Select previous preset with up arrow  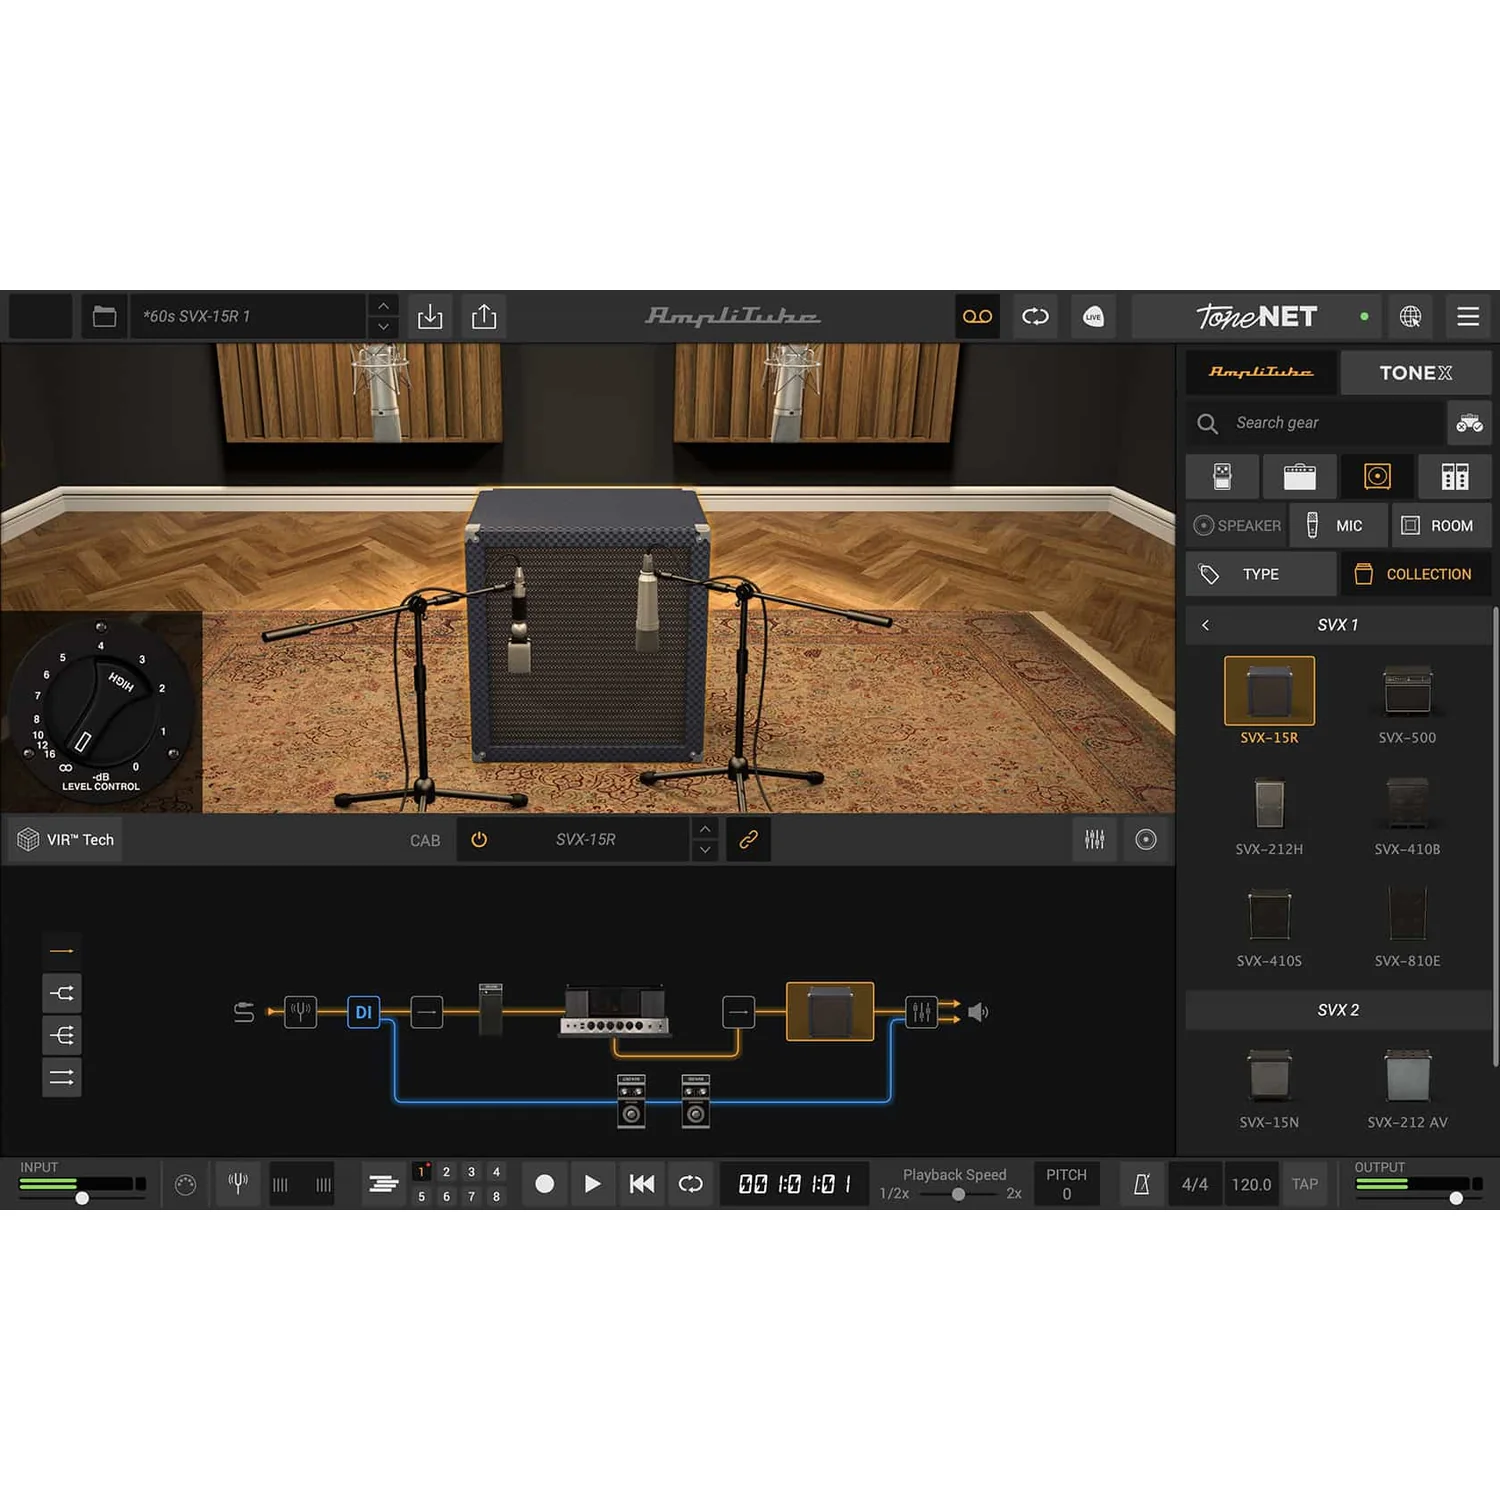[383, 305]
